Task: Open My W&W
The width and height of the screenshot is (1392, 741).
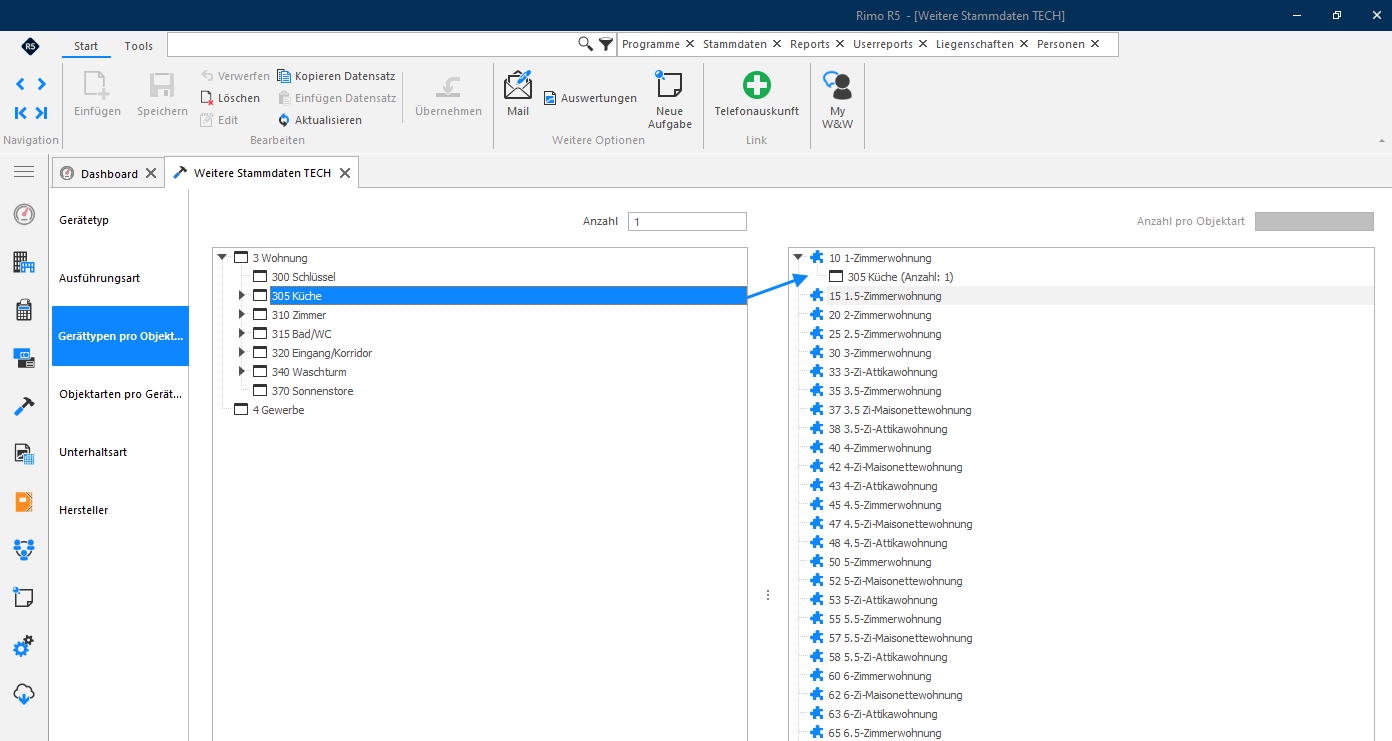Action: pos(837,100)
